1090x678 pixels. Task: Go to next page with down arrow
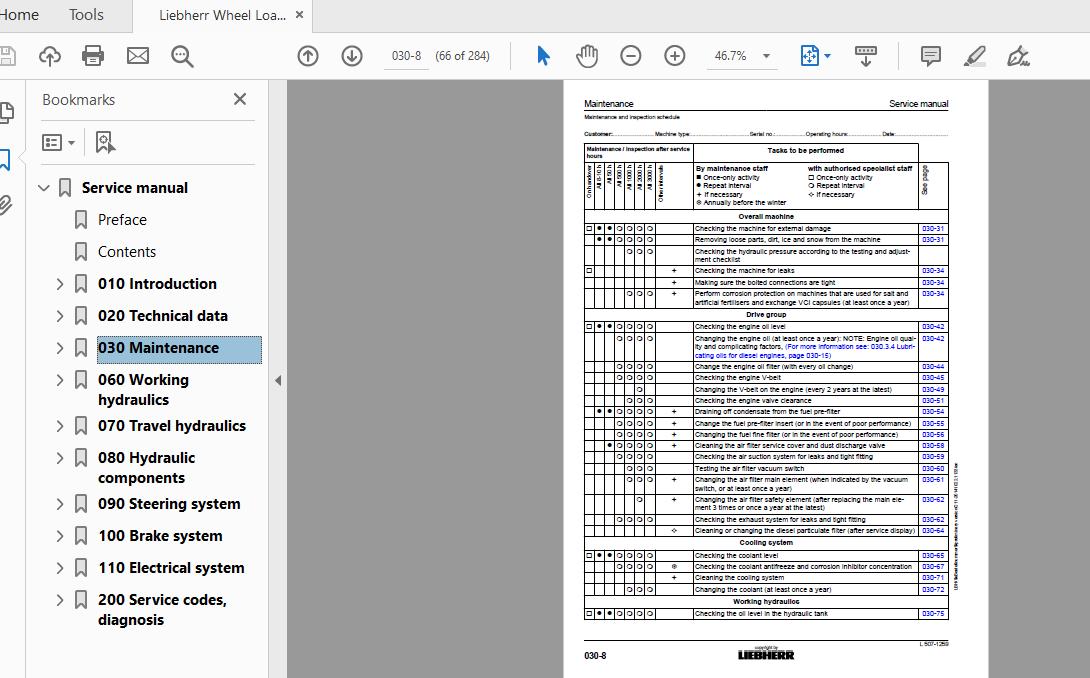[351, 56]
